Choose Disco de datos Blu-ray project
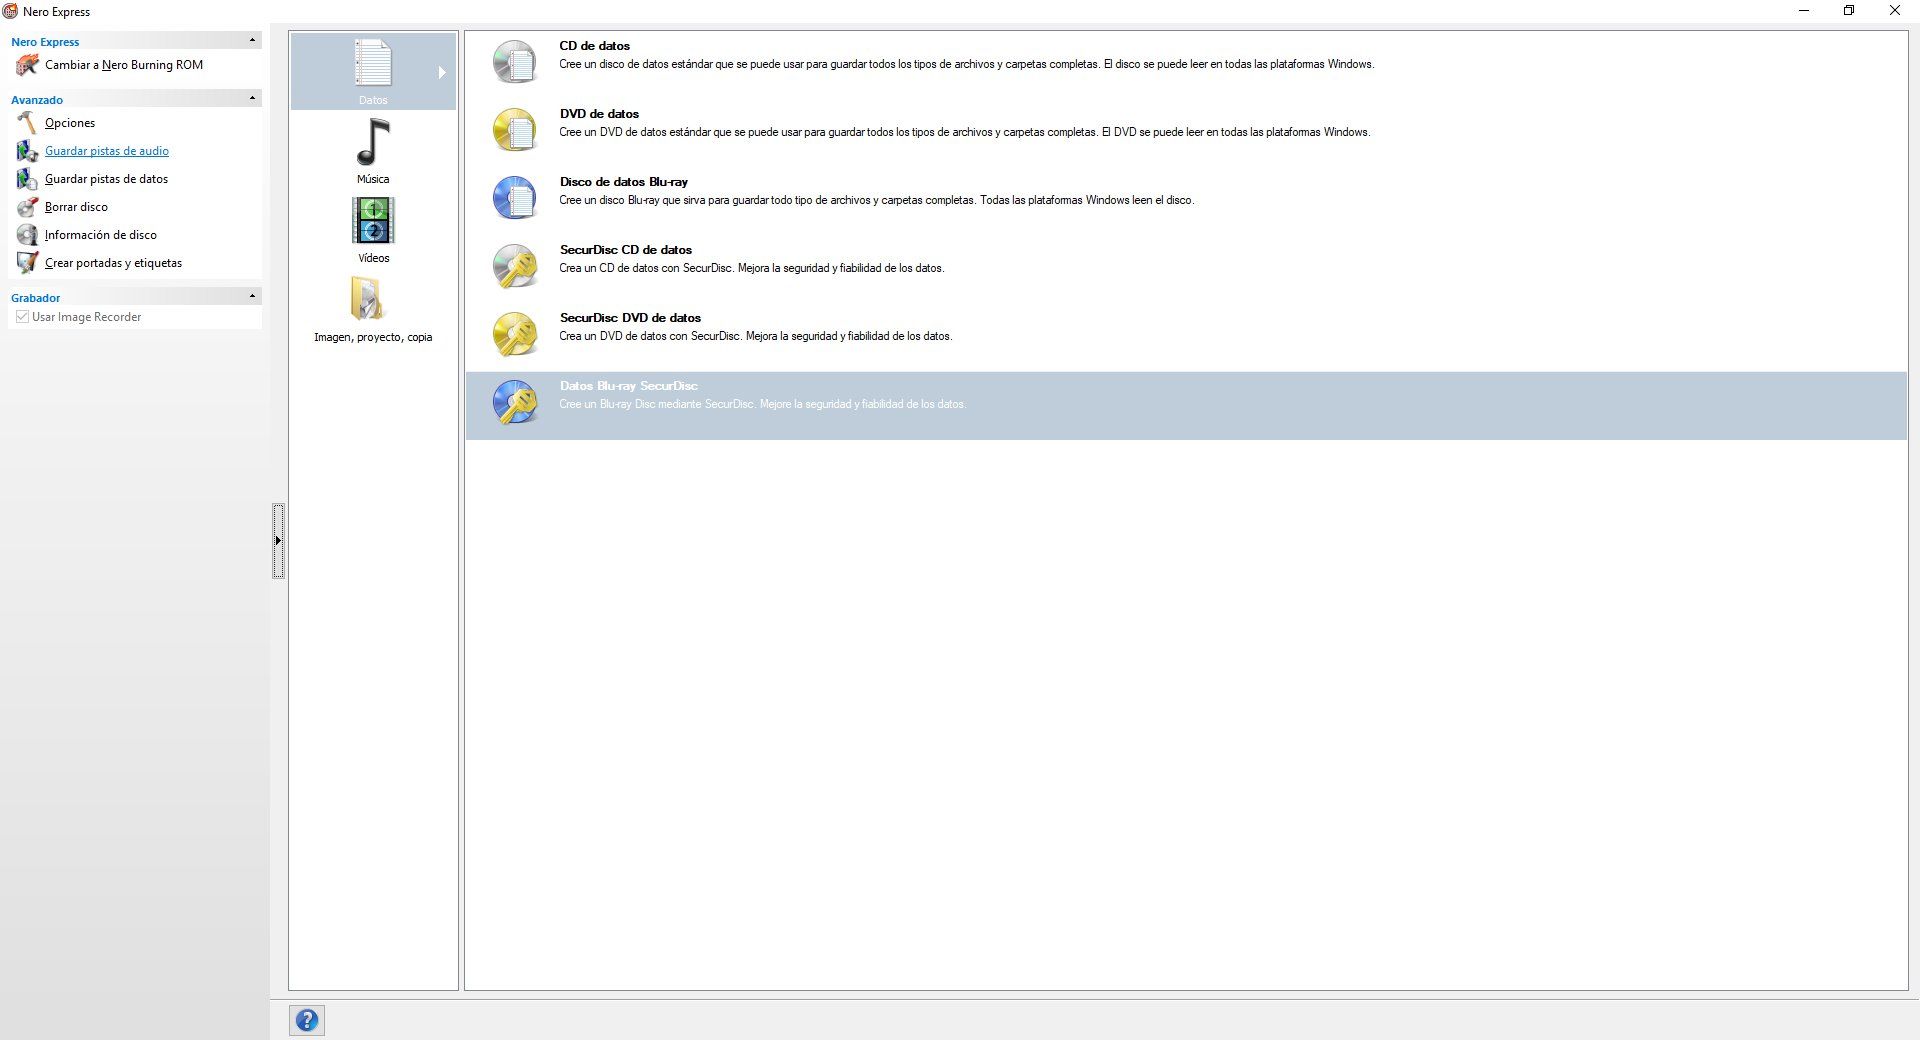This screenshot has height=1040, width=1920. click(x=1186, y=202)
